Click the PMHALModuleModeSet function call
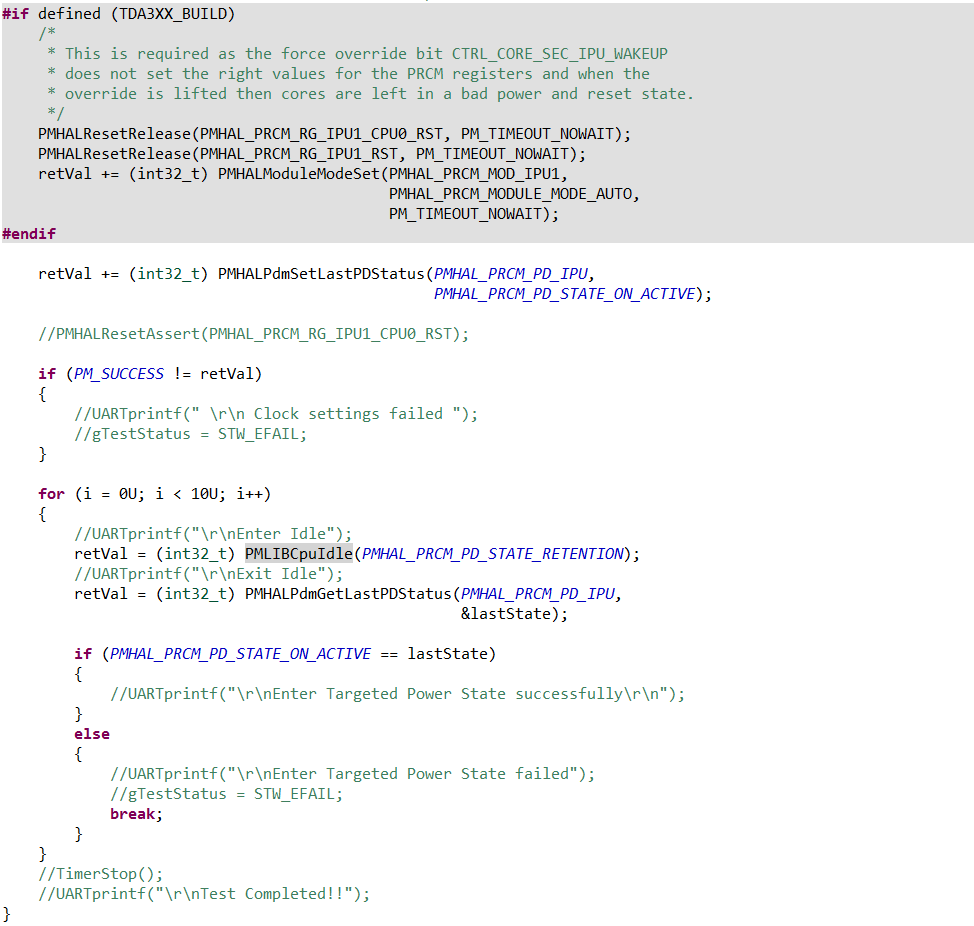 [x=299, y=174]
